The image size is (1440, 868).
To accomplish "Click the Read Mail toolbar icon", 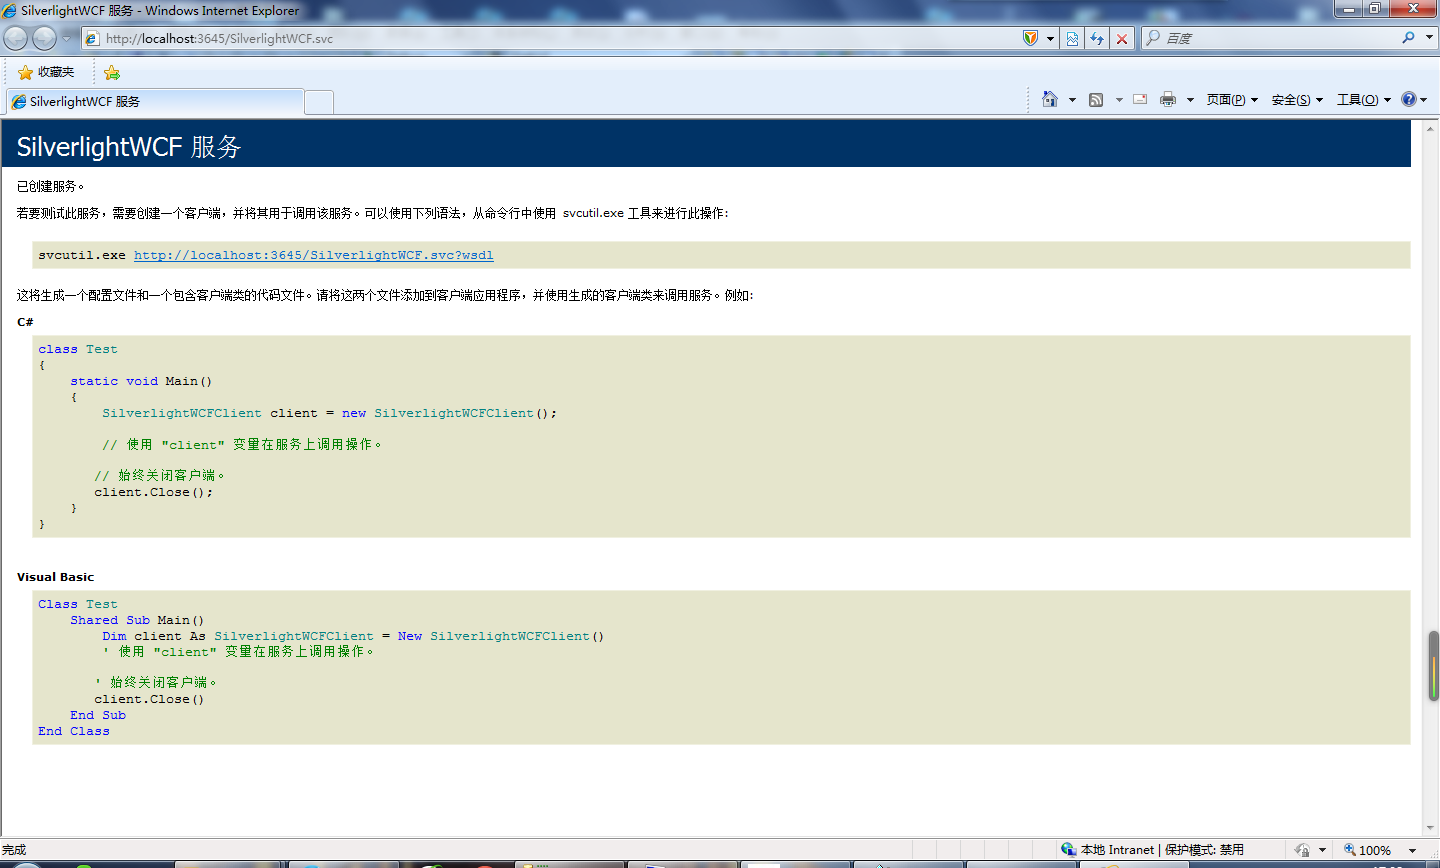I will pos(1139,99).
